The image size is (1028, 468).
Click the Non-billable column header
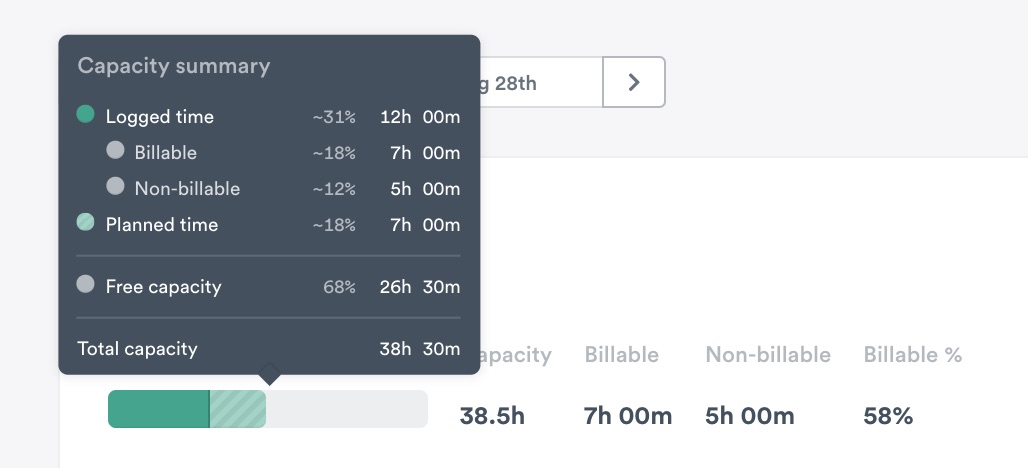point(768,354)
